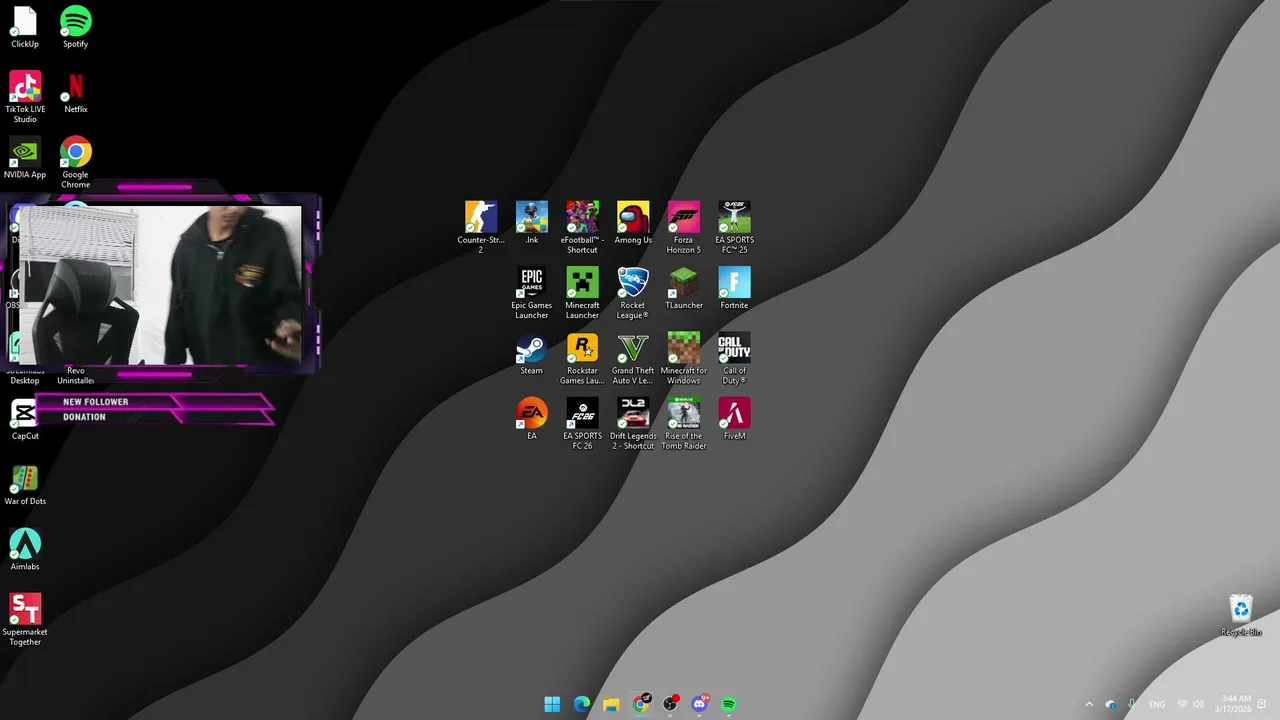Open the Forza Horizon 5 shortcut
This screenshot has height=720, width=1280.
[x=684, y=227]
